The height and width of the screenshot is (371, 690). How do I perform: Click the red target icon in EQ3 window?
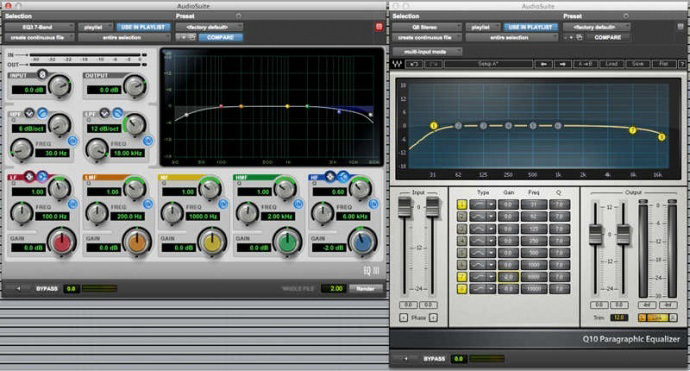point(379,27)
